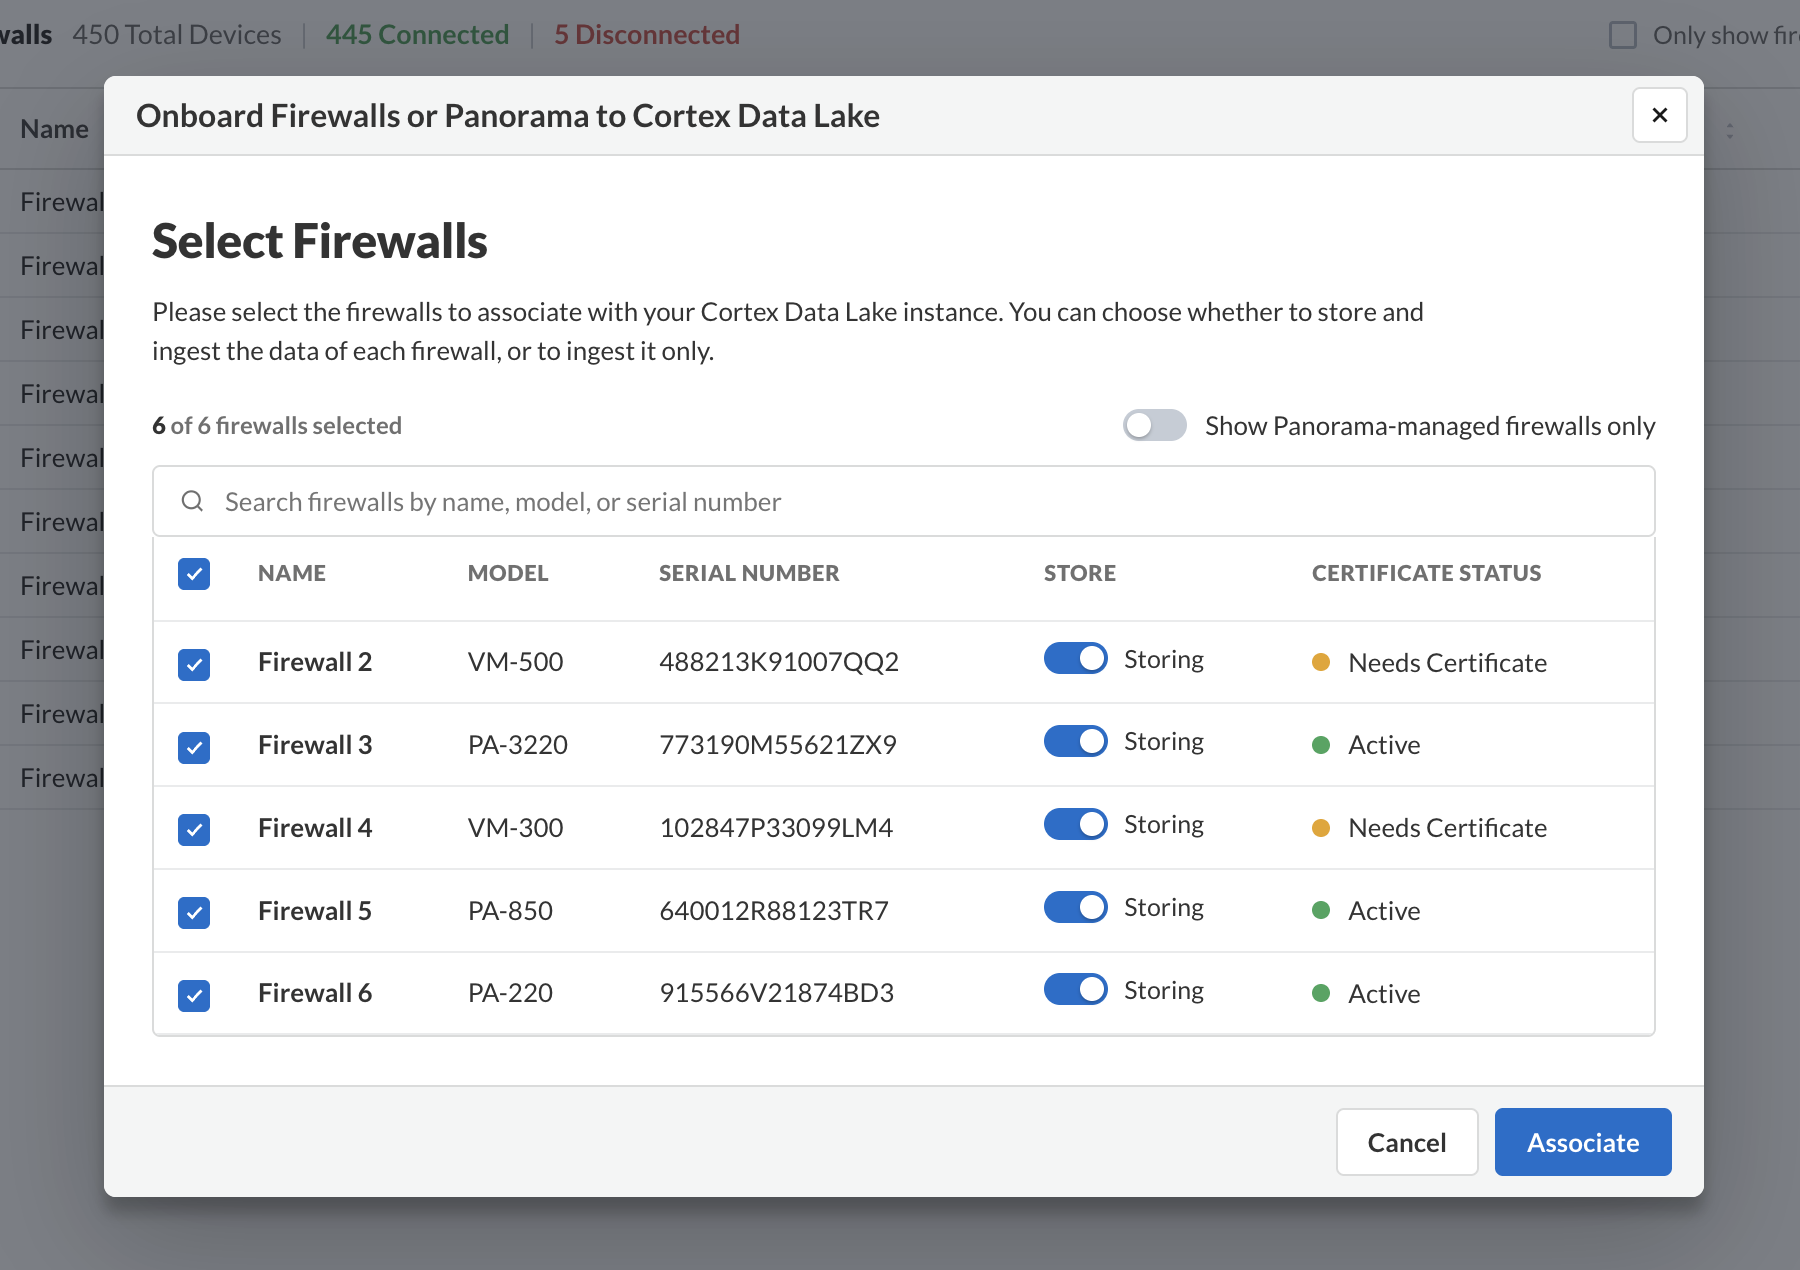Viewport: 1800px width, 1270px height.
Task: Click serial number 488213K91007QQ2
Action: tap(779, 662)
